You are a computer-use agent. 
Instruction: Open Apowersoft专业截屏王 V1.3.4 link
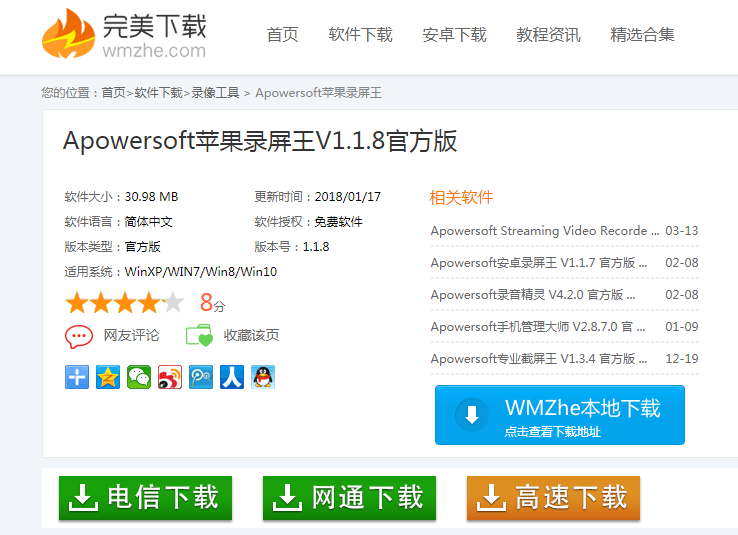[x=539, y=359]
